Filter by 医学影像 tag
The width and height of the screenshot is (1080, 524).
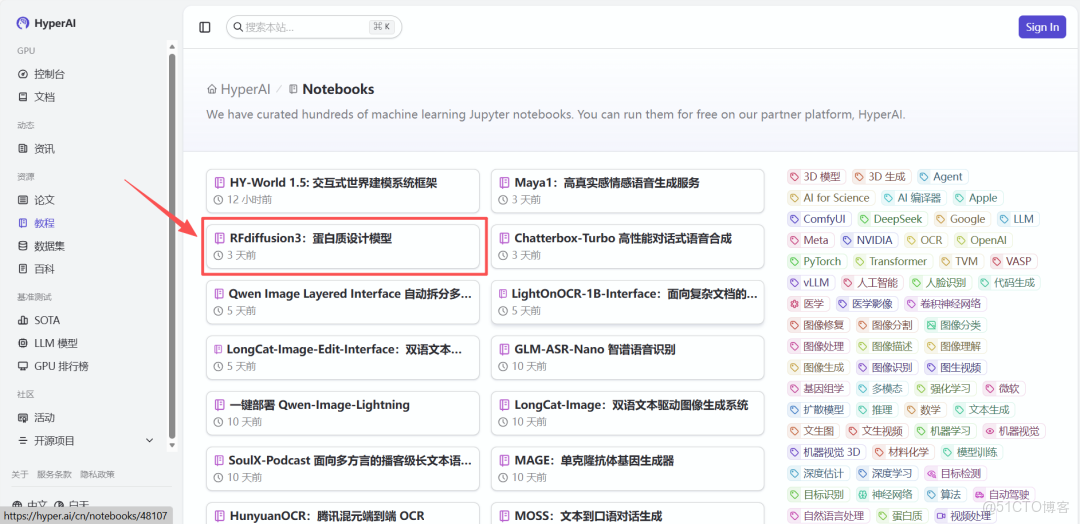[867, 304]
